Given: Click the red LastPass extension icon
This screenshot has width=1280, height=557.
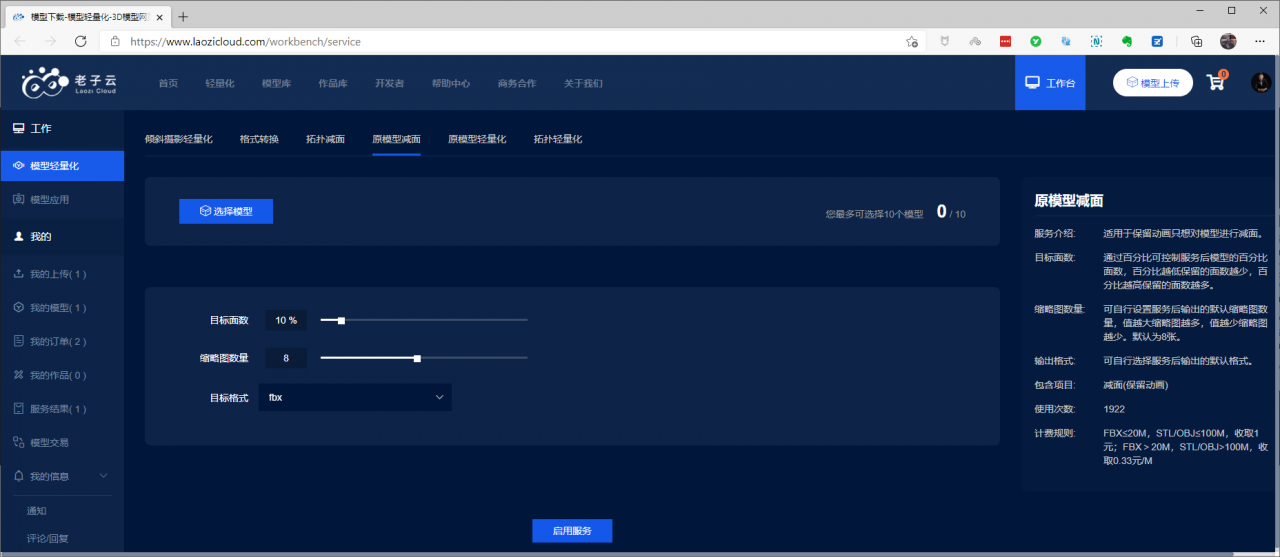Looking at the screenshot, I should point(1005,41).
